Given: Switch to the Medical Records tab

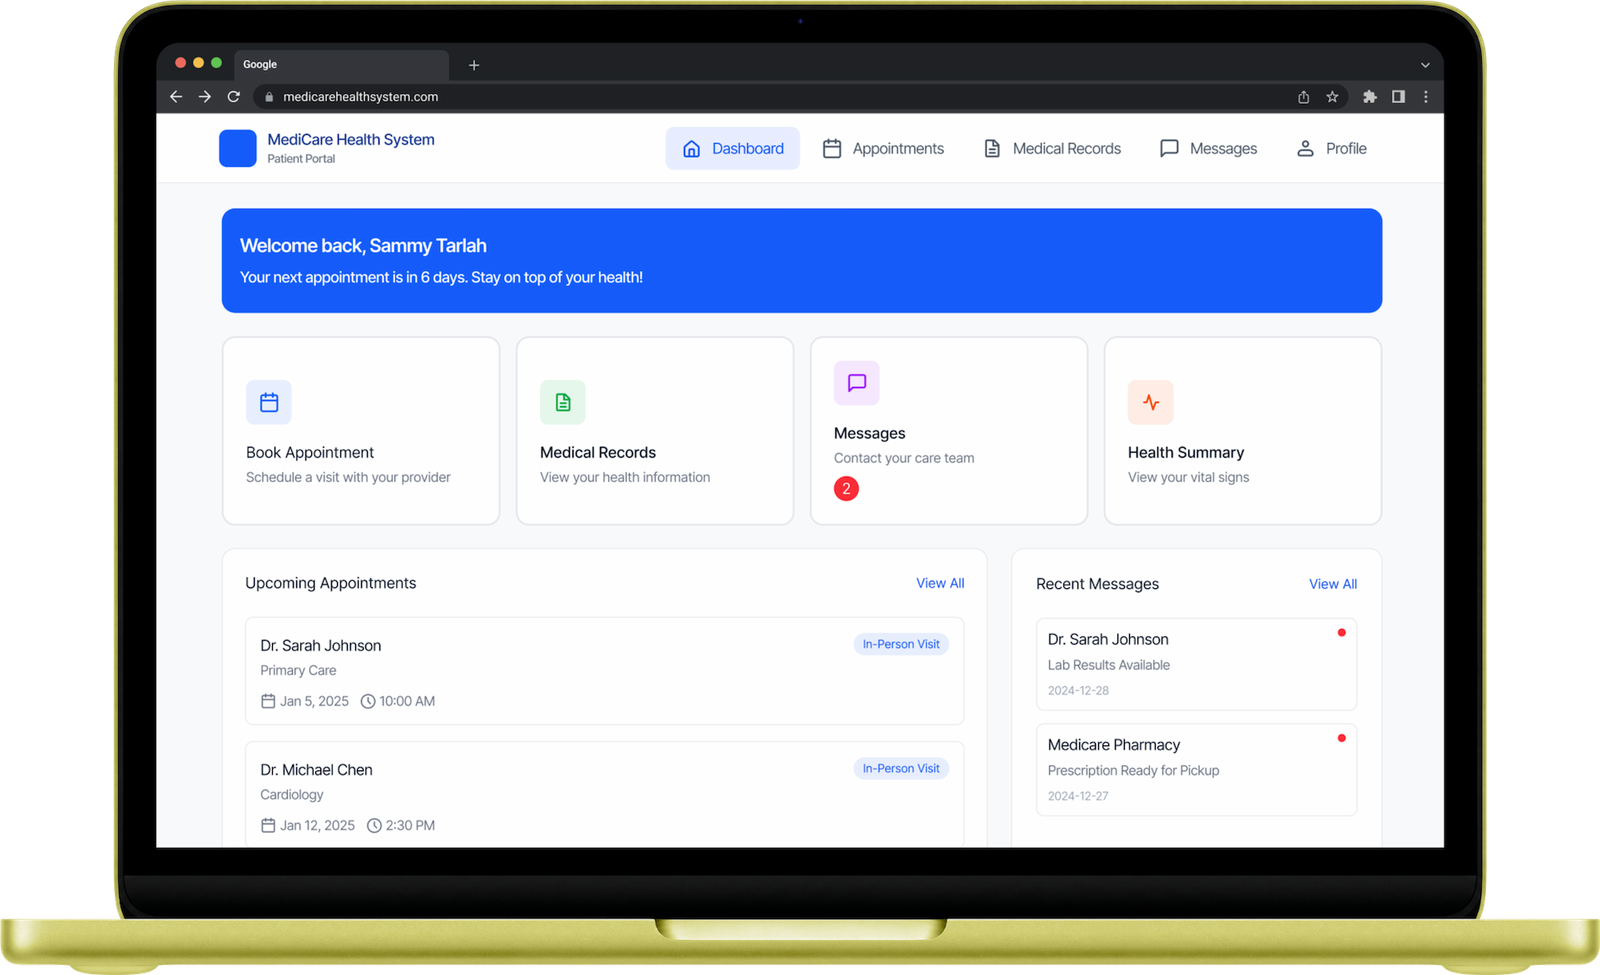Looking at the screenshot, I should tap(1052, 148).
